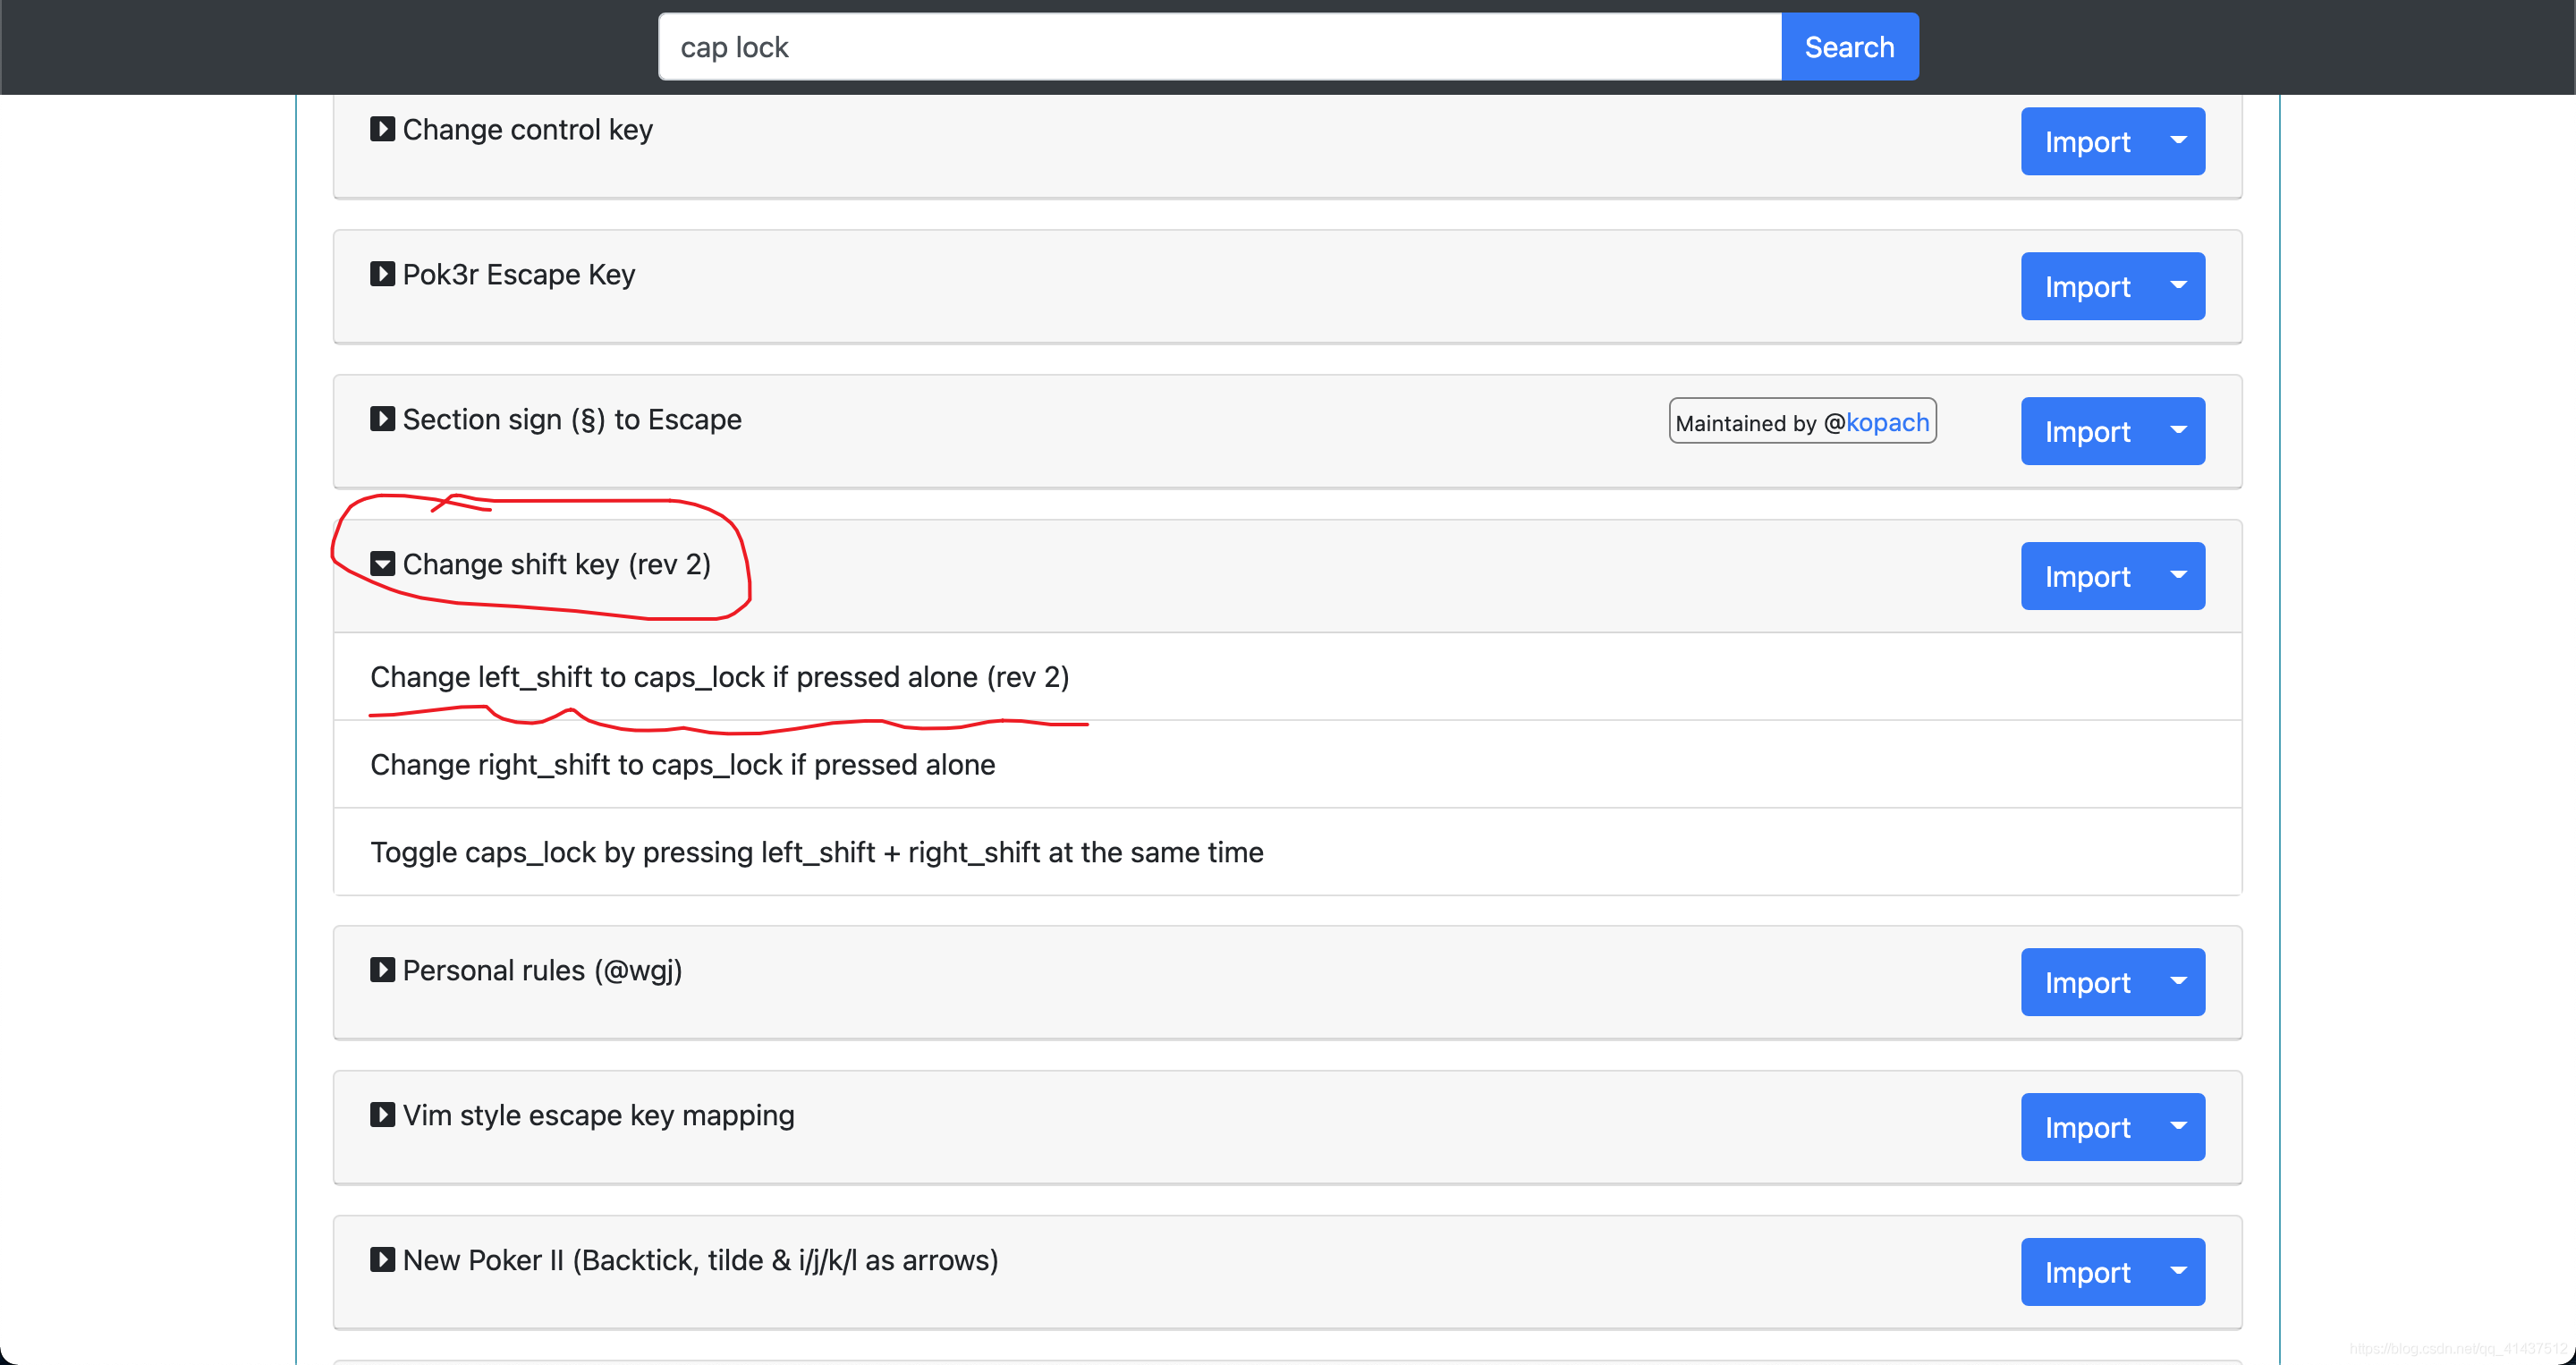2576x1365 pixels.
Task: Collapse the Change shift key (rev 2) entry
Action: [x=382, y=564]
